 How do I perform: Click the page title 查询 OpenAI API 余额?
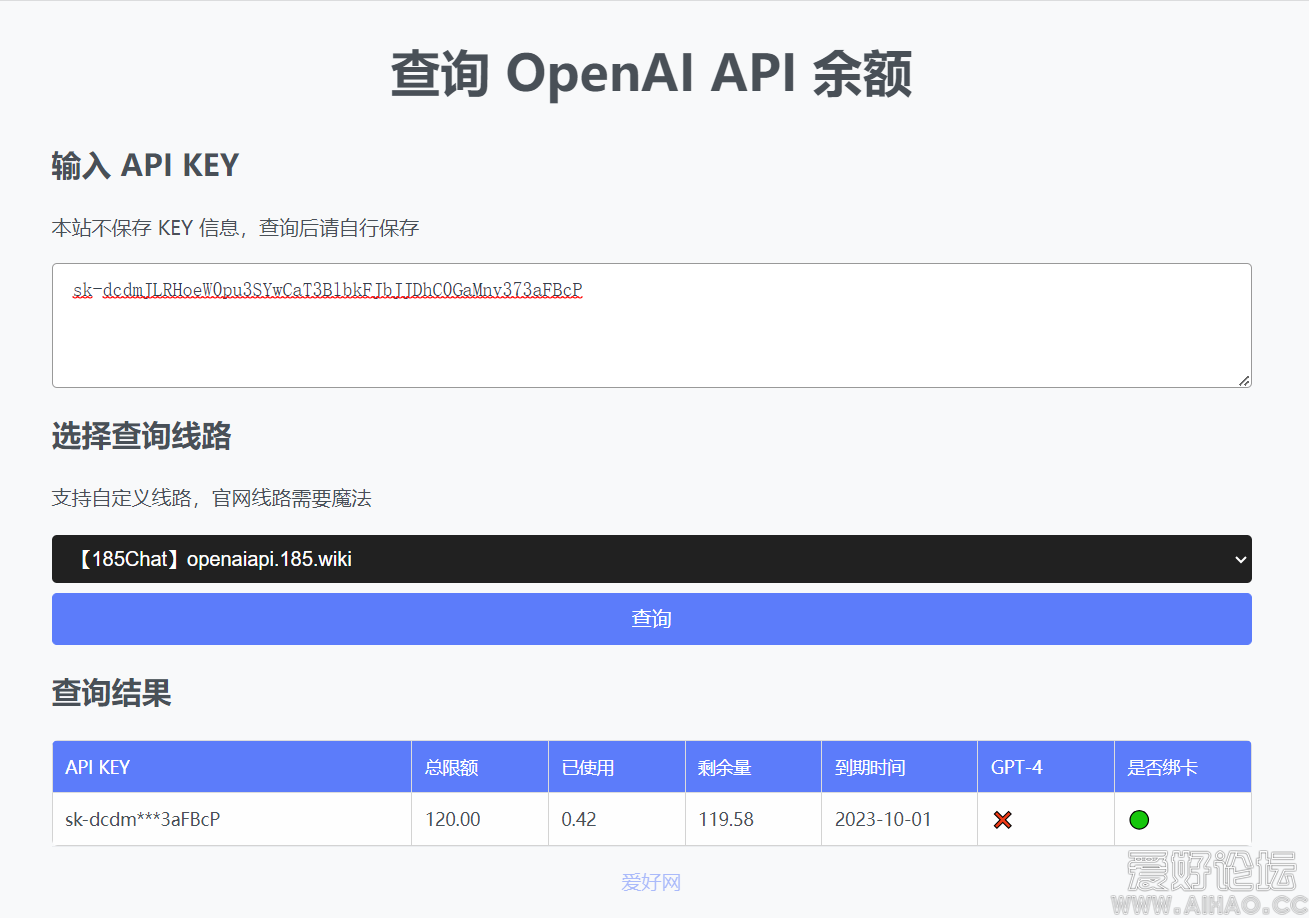point(651,74)
